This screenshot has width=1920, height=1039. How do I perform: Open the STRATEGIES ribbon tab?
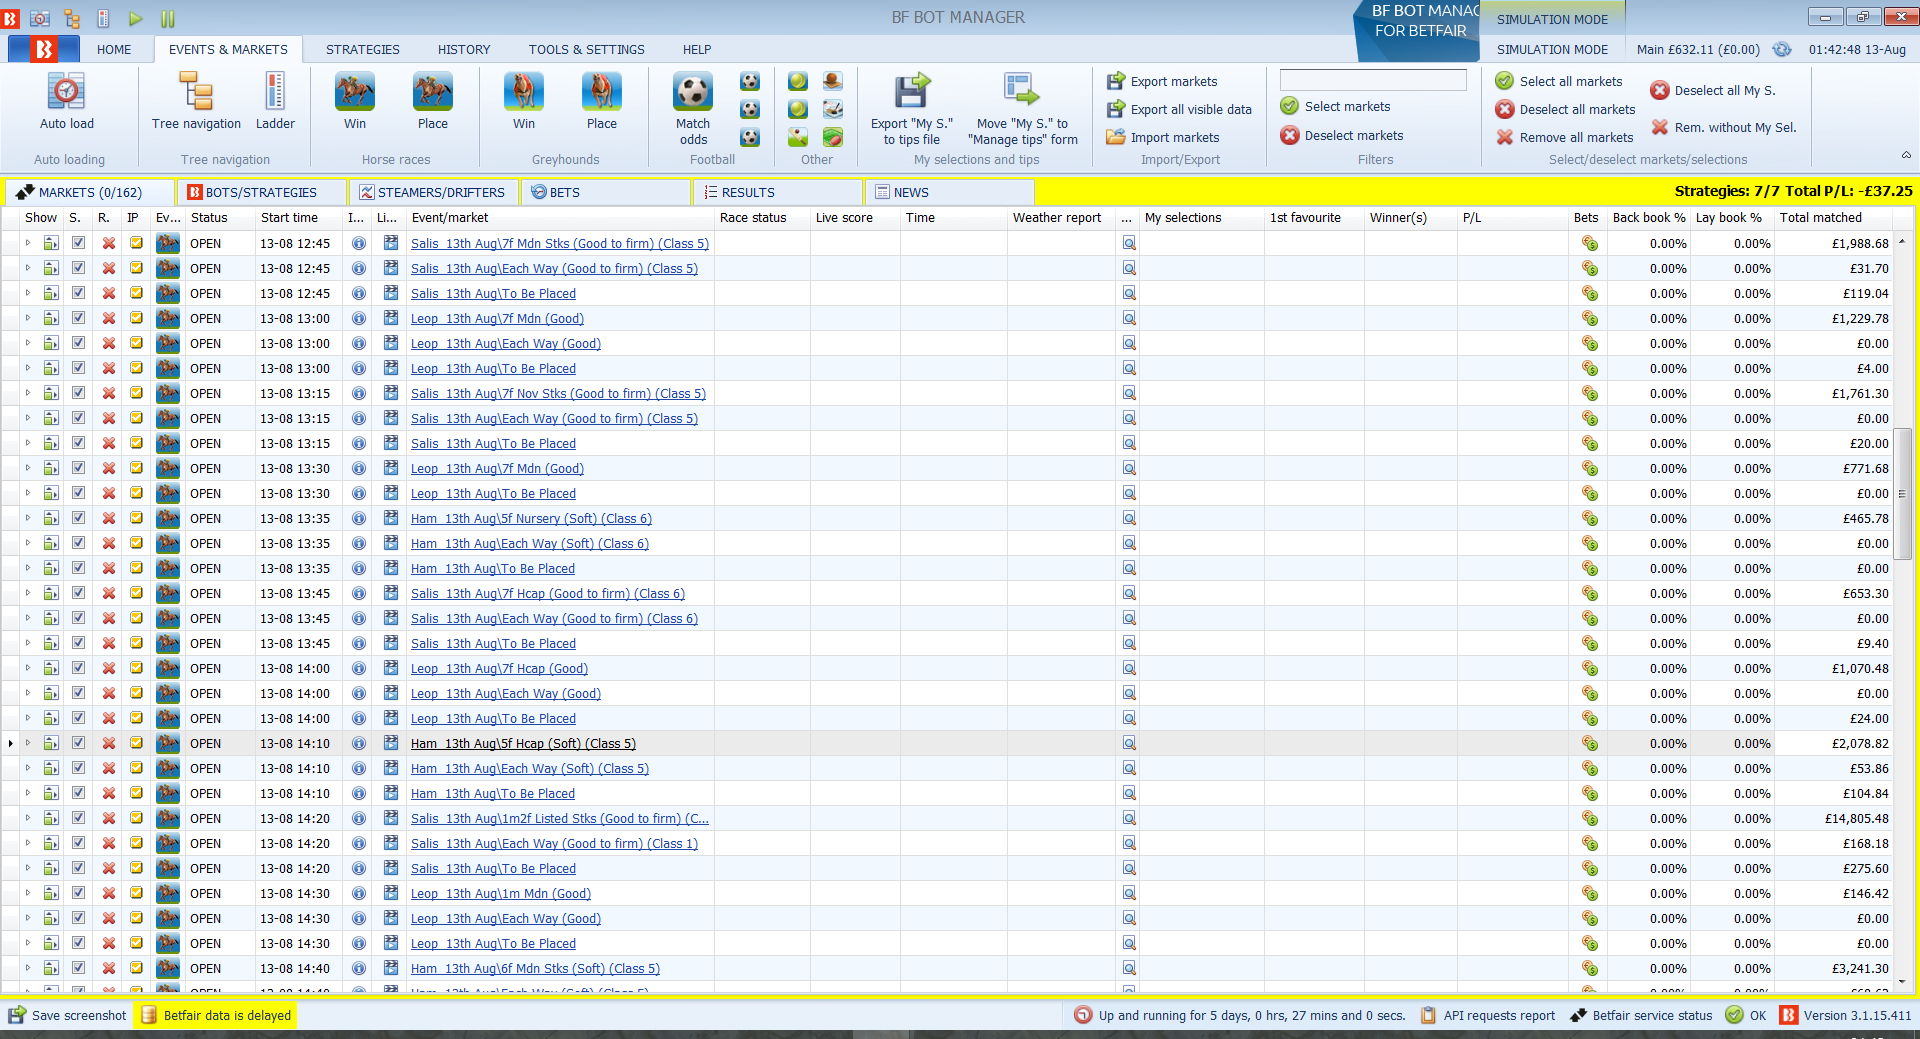point(363,49)
